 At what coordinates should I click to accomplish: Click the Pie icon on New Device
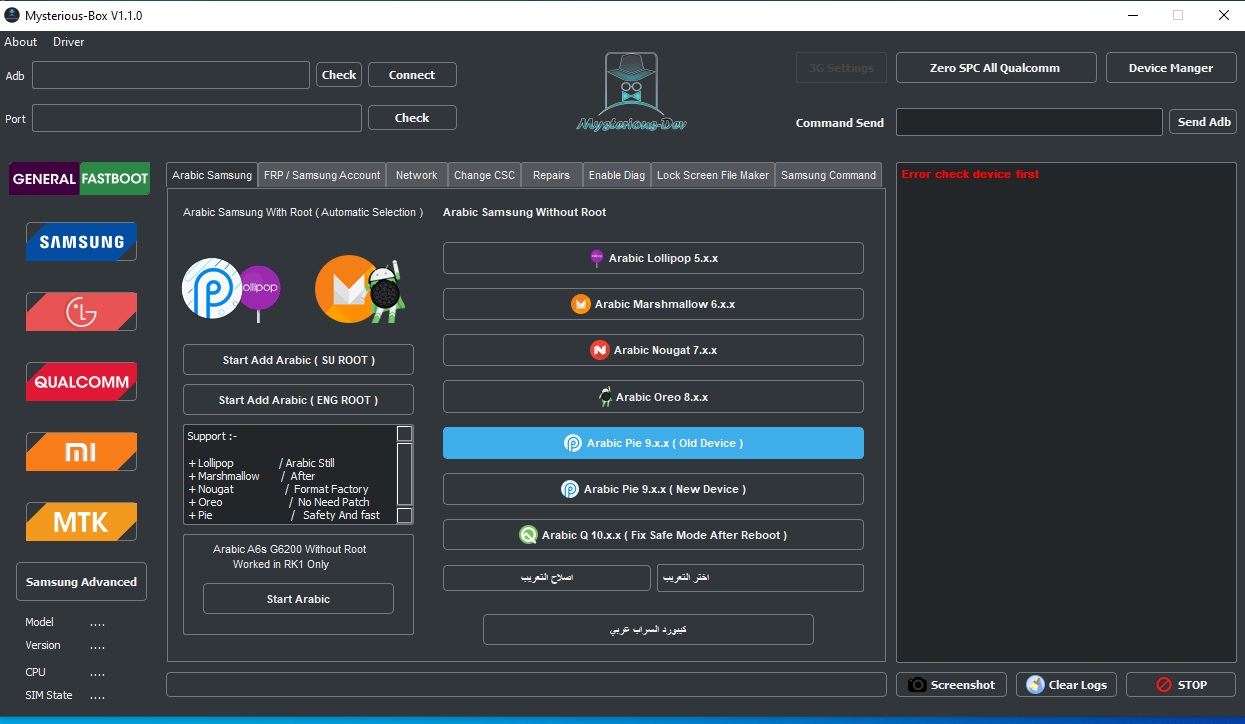click(570, 489)
